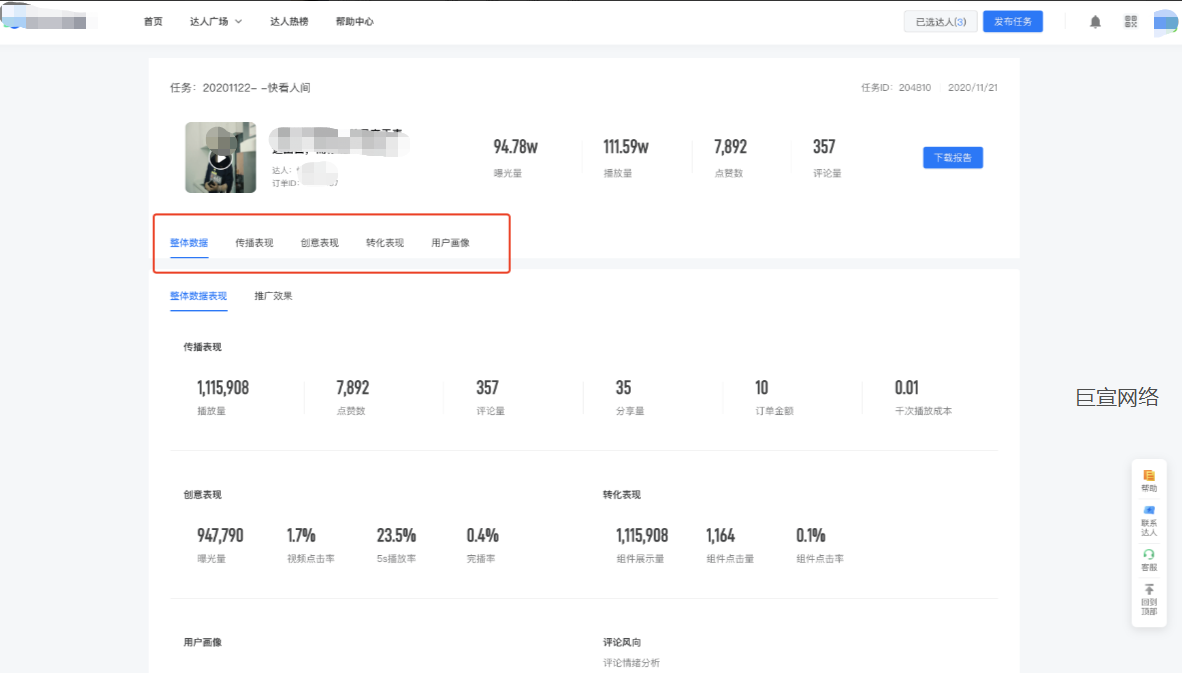This screenshot has height=673, width=1182.
Task: Select the 转化表现 tab
Action: pyautogui.click(x=385, y=243)
